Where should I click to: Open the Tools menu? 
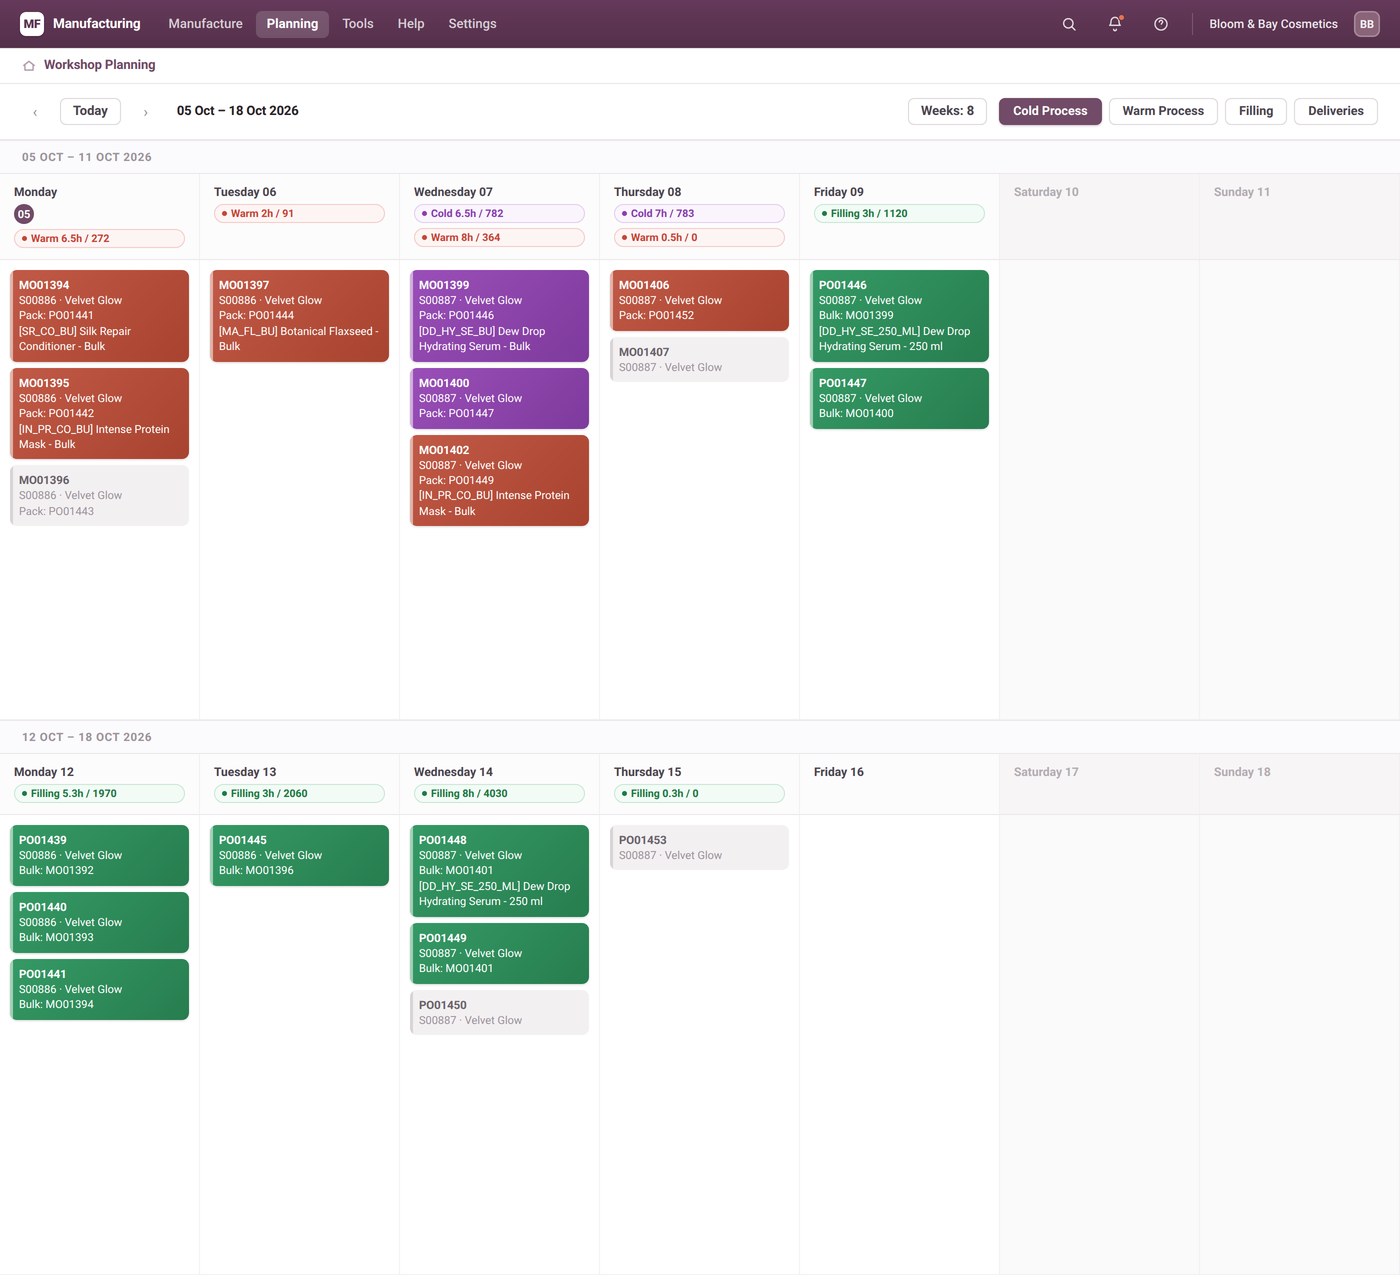(358, 24)
